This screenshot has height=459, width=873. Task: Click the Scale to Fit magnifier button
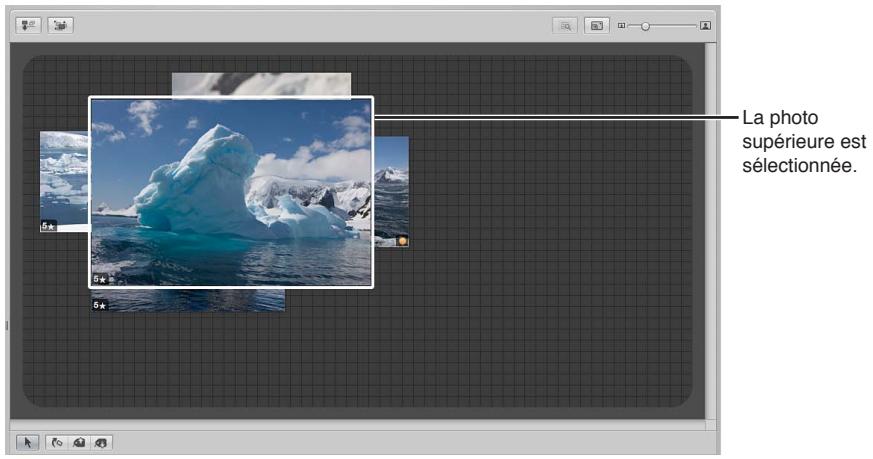tap(565, 26)
